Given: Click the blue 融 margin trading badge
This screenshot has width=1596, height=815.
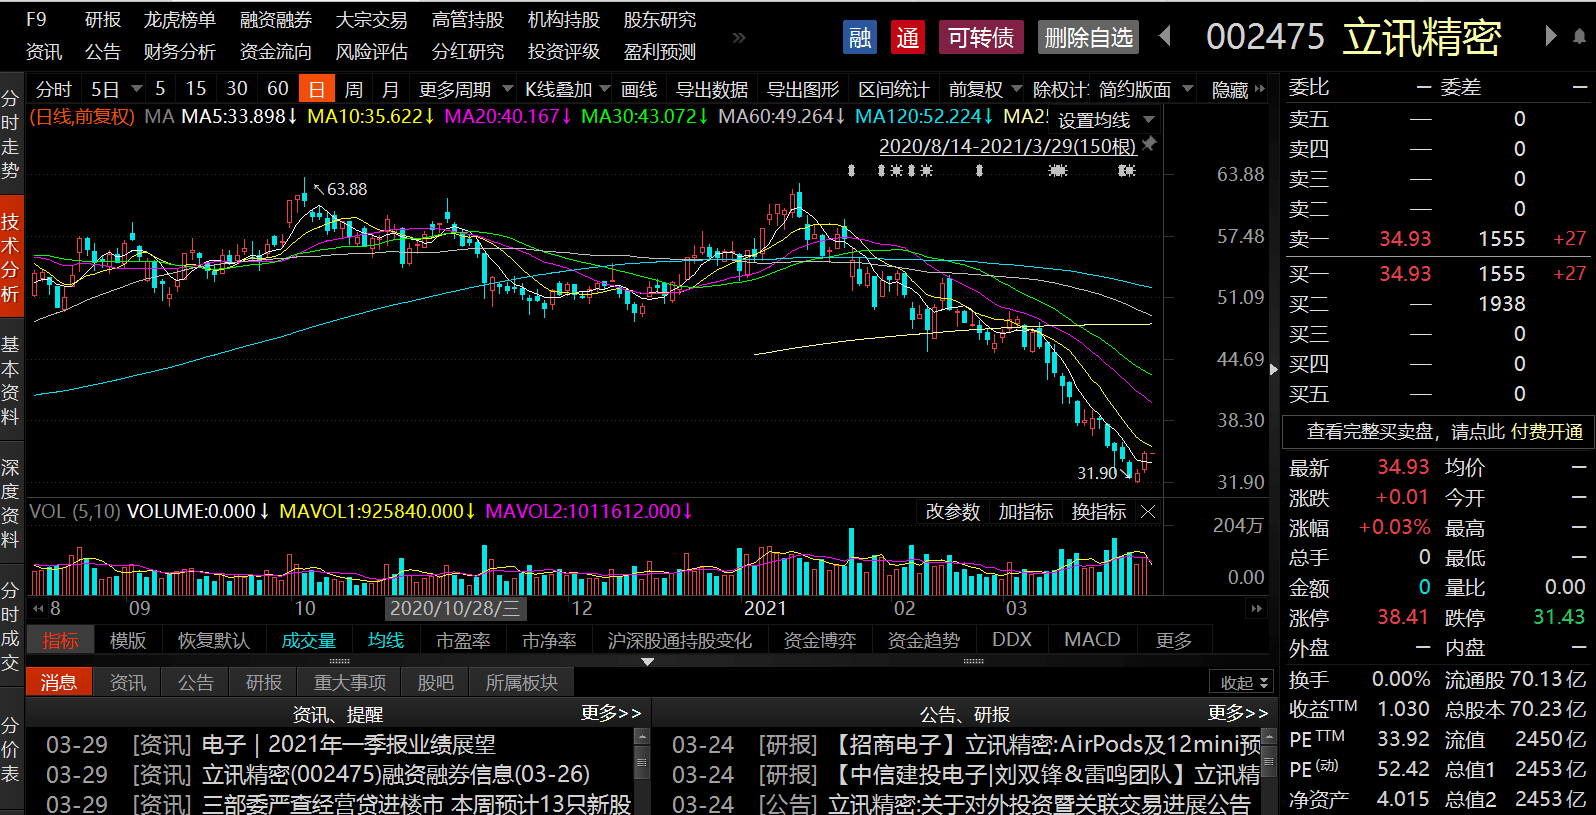Looking at the screenshot, I should (860, 38).
